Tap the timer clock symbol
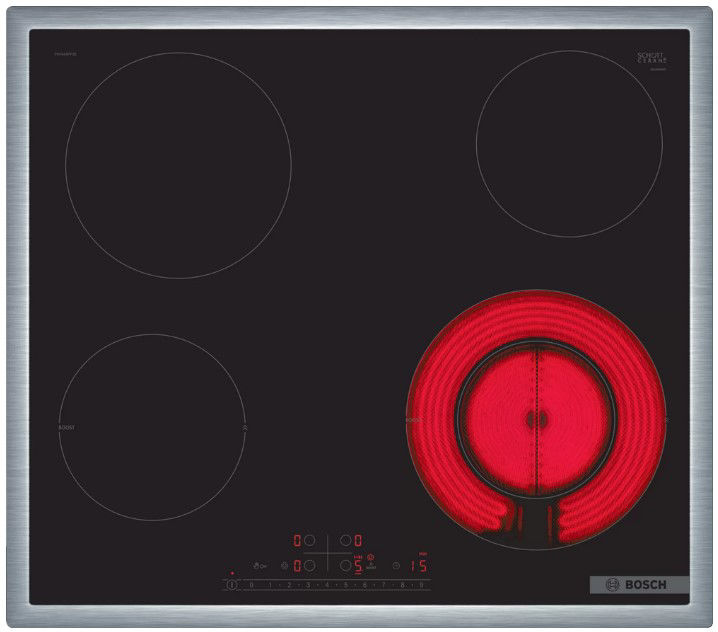The height and width of the screenshot is (632, 718). [x=397, y=565]
